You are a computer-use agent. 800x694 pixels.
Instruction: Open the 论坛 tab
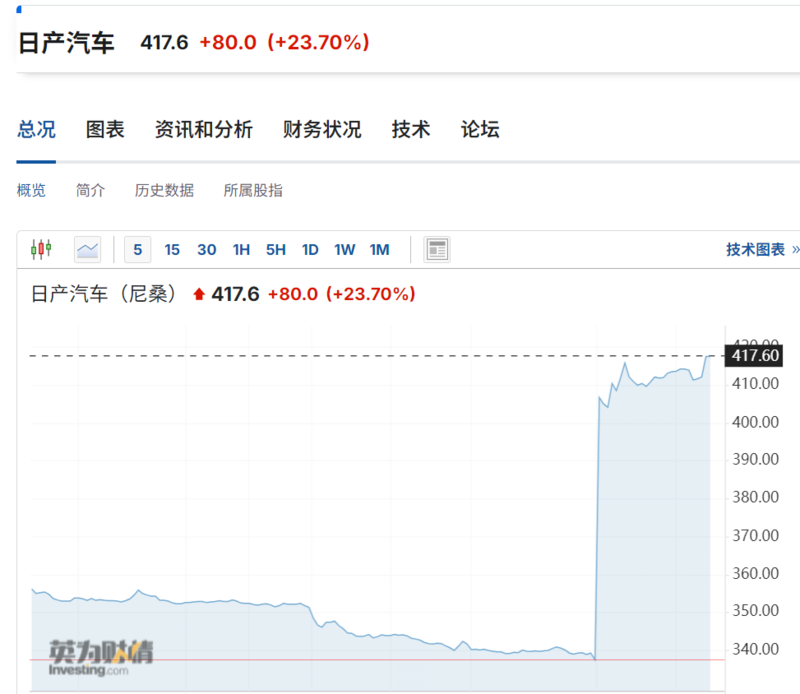coord(480,130)
